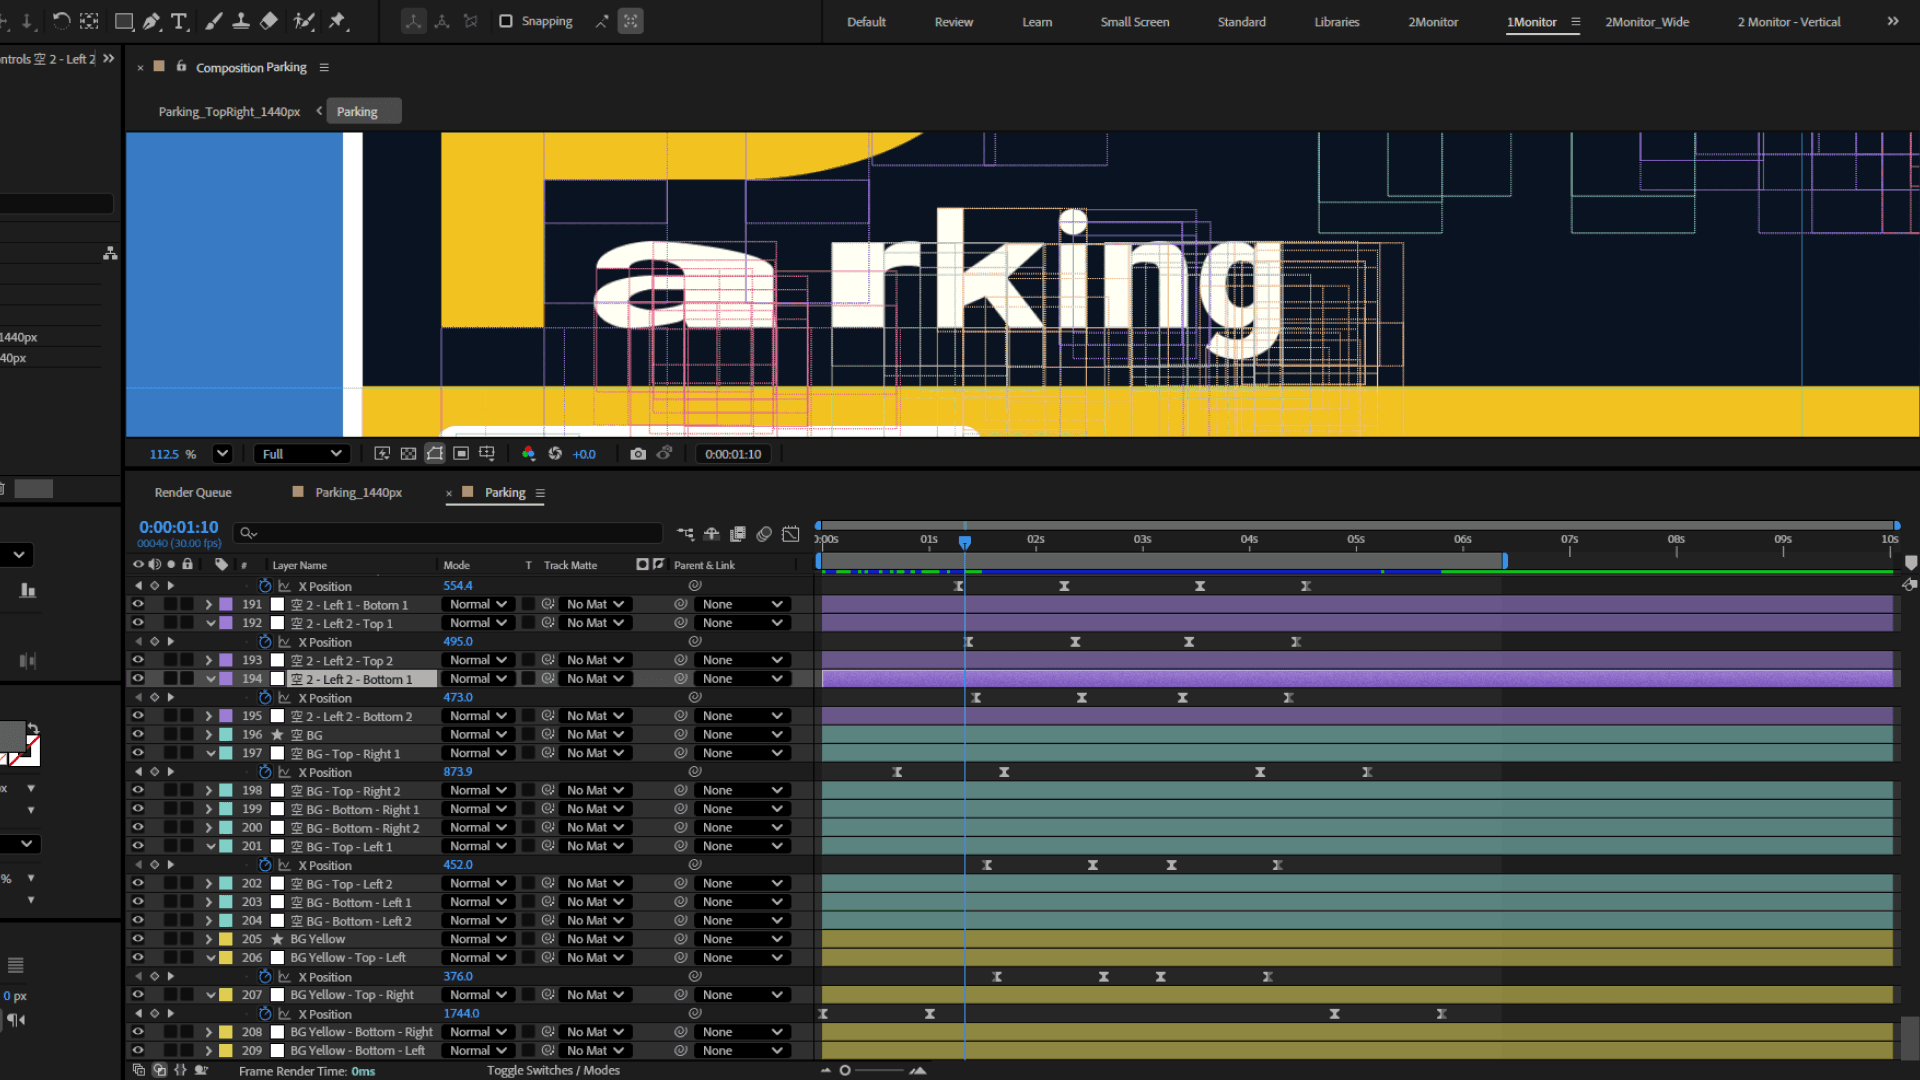Open the Graph Editor in timeline
Screen dimensions: 1920x1080
pyautogui.click(x=791, y=534)
